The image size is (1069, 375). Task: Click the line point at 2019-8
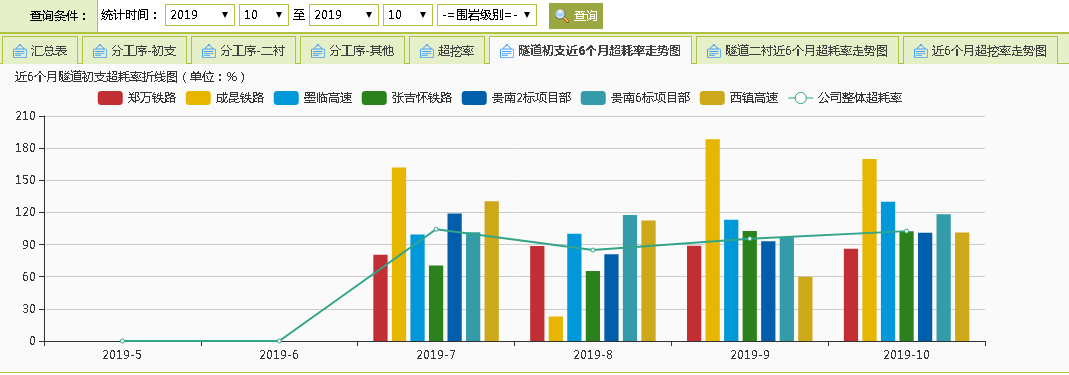pos(593,250)
